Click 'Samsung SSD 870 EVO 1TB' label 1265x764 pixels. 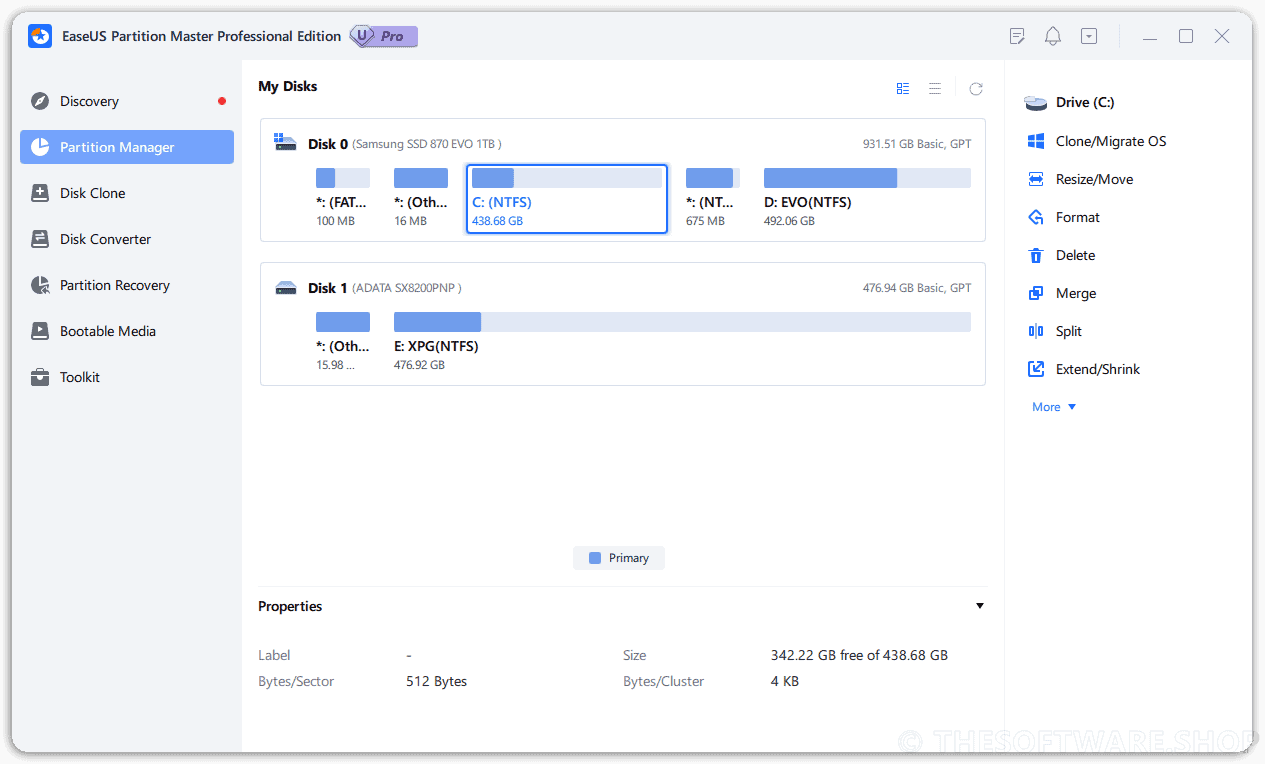click(x=427, y=144)
